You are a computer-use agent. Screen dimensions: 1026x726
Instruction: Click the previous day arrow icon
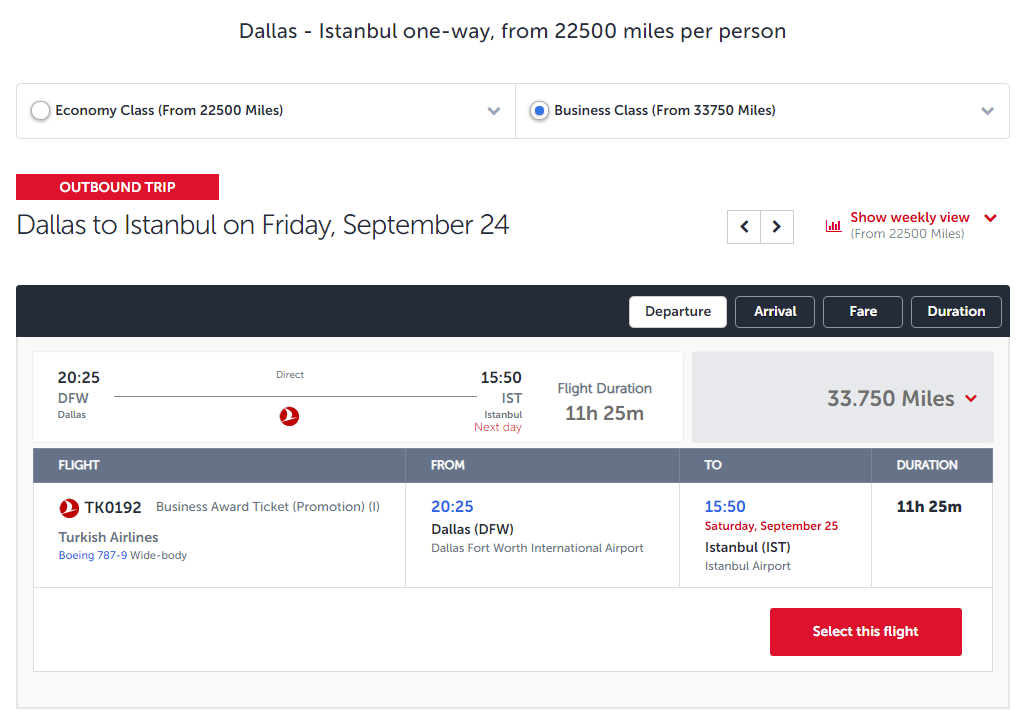coord(744,227)
